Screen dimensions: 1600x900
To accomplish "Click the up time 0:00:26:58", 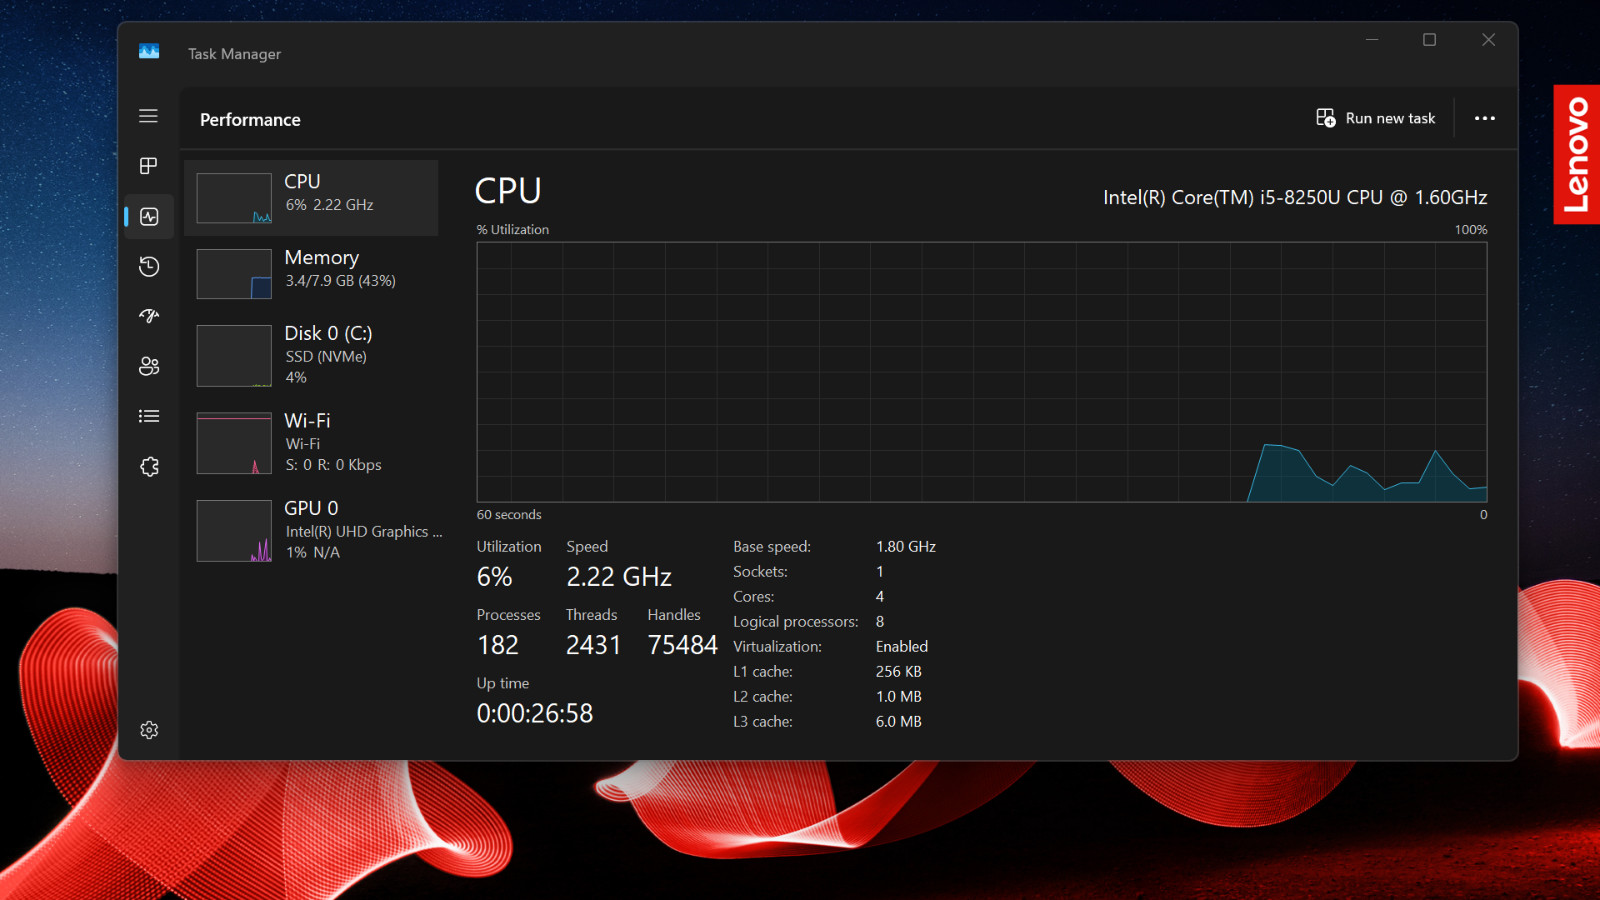I will 535,713.
